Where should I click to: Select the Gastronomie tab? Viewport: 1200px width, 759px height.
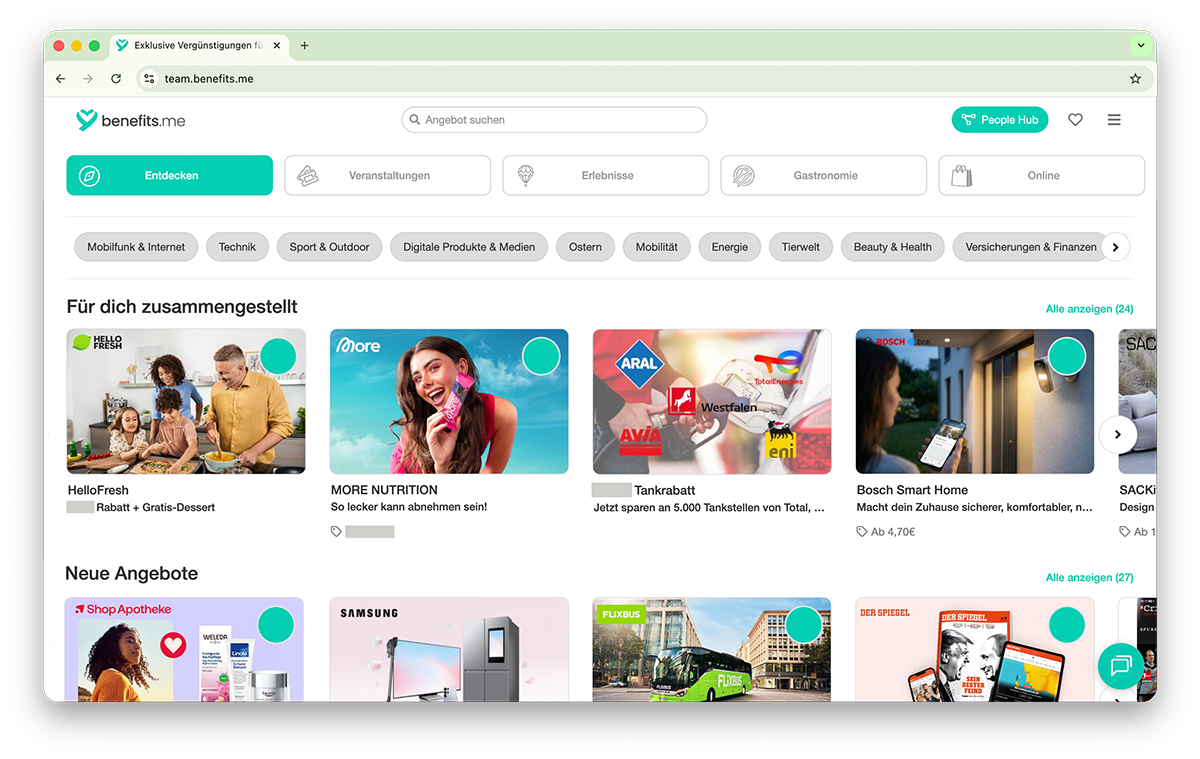pyautogui.click(x=824, y=175)
